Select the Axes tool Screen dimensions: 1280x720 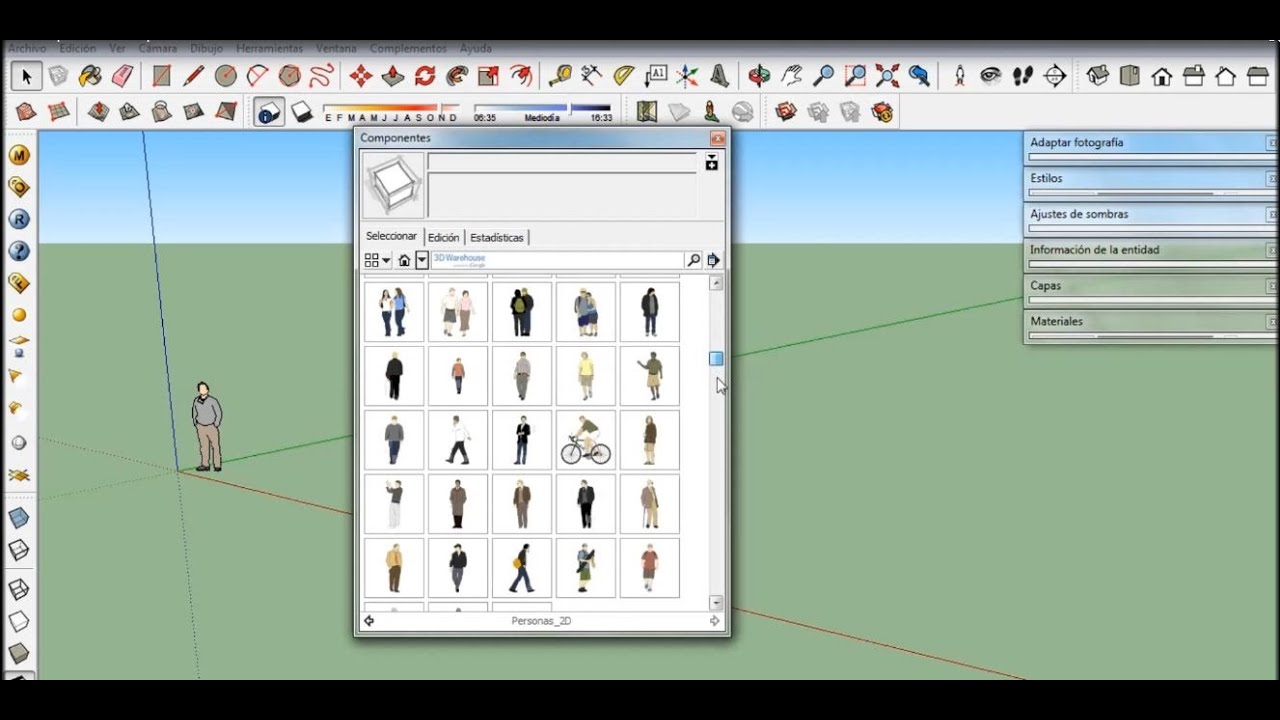pos(688,76)
